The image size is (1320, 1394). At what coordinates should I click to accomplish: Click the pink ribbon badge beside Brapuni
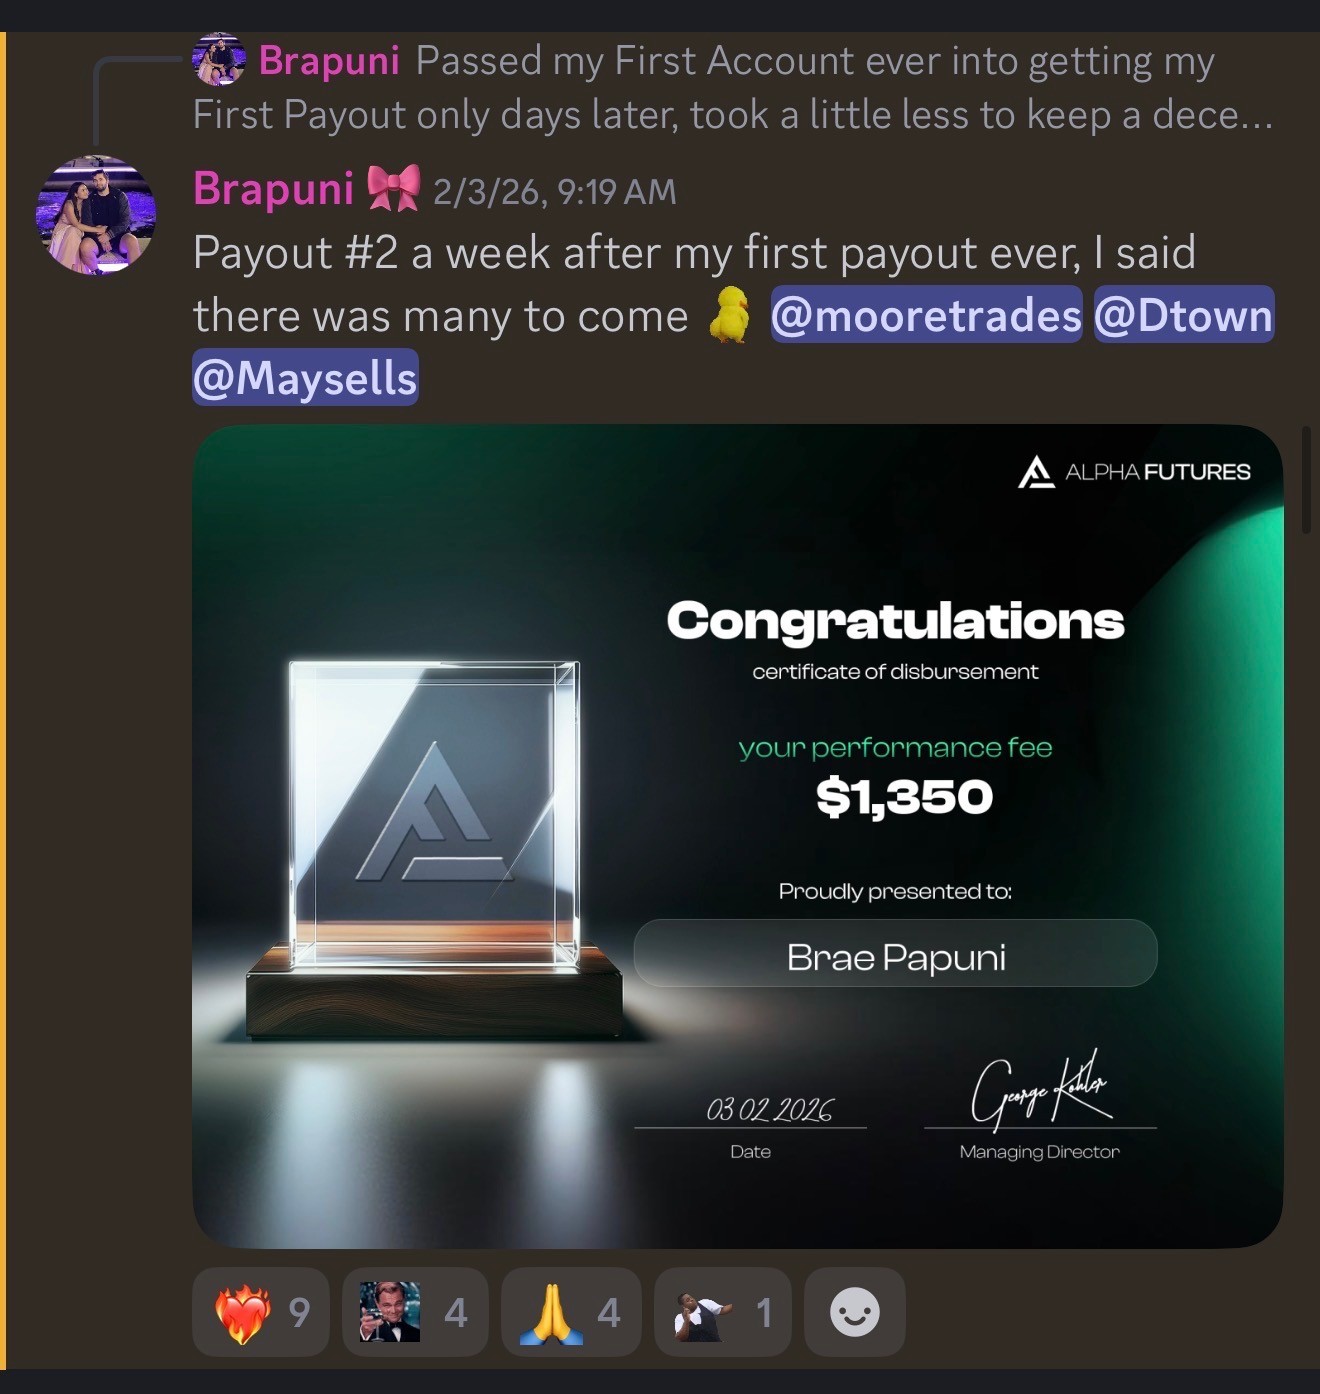click(x=394, y=188)
